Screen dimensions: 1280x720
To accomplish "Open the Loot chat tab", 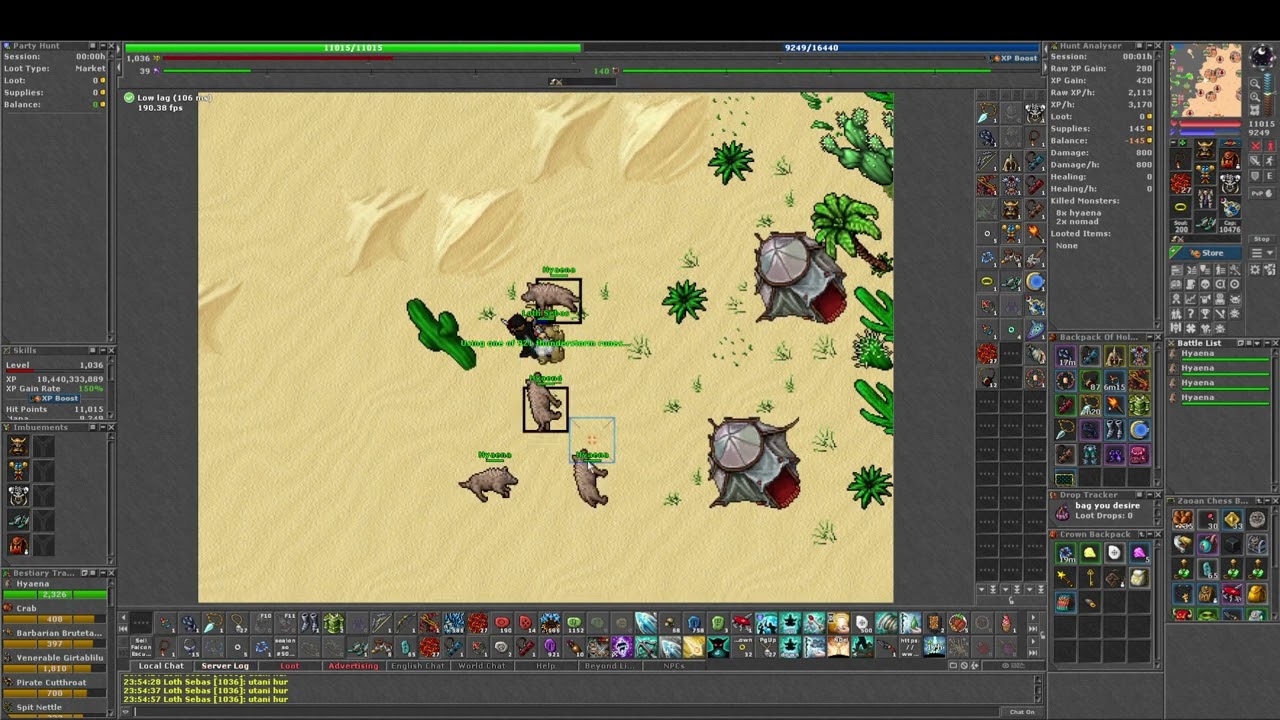I will pos(290,666).
